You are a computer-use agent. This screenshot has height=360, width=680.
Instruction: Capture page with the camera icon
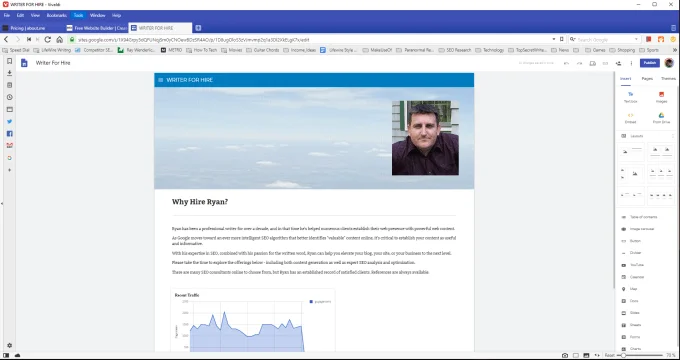565,355
